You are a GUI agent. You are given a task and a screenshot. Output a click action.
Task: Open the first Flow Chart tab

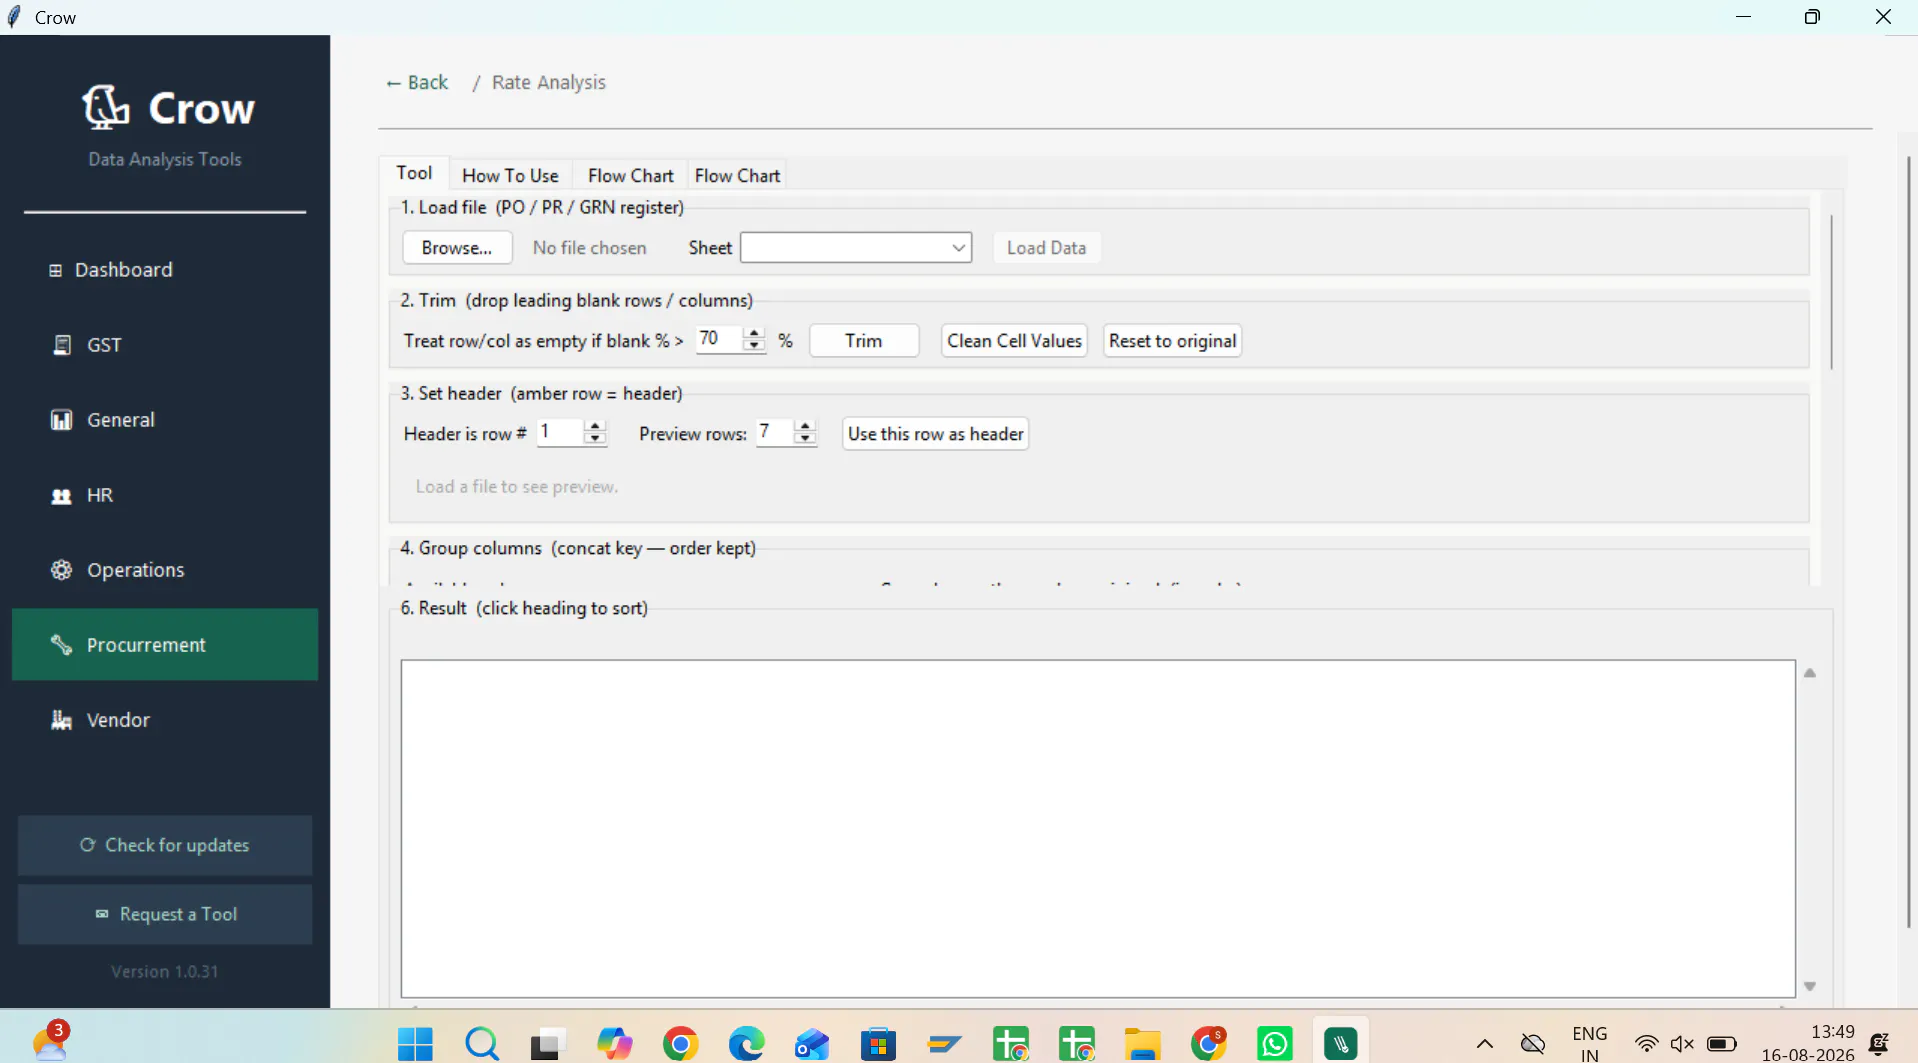click(x=631, y=175)
